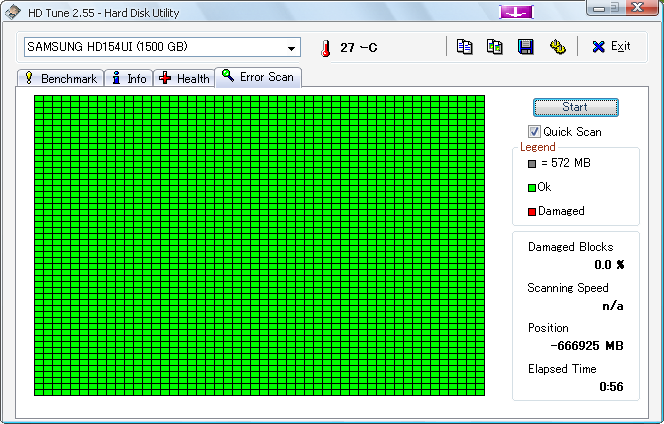The height and width of the screenshot is (424, 664).
Task: Click the copy screenshot to clipboard icon
Action: click(495, 47)
